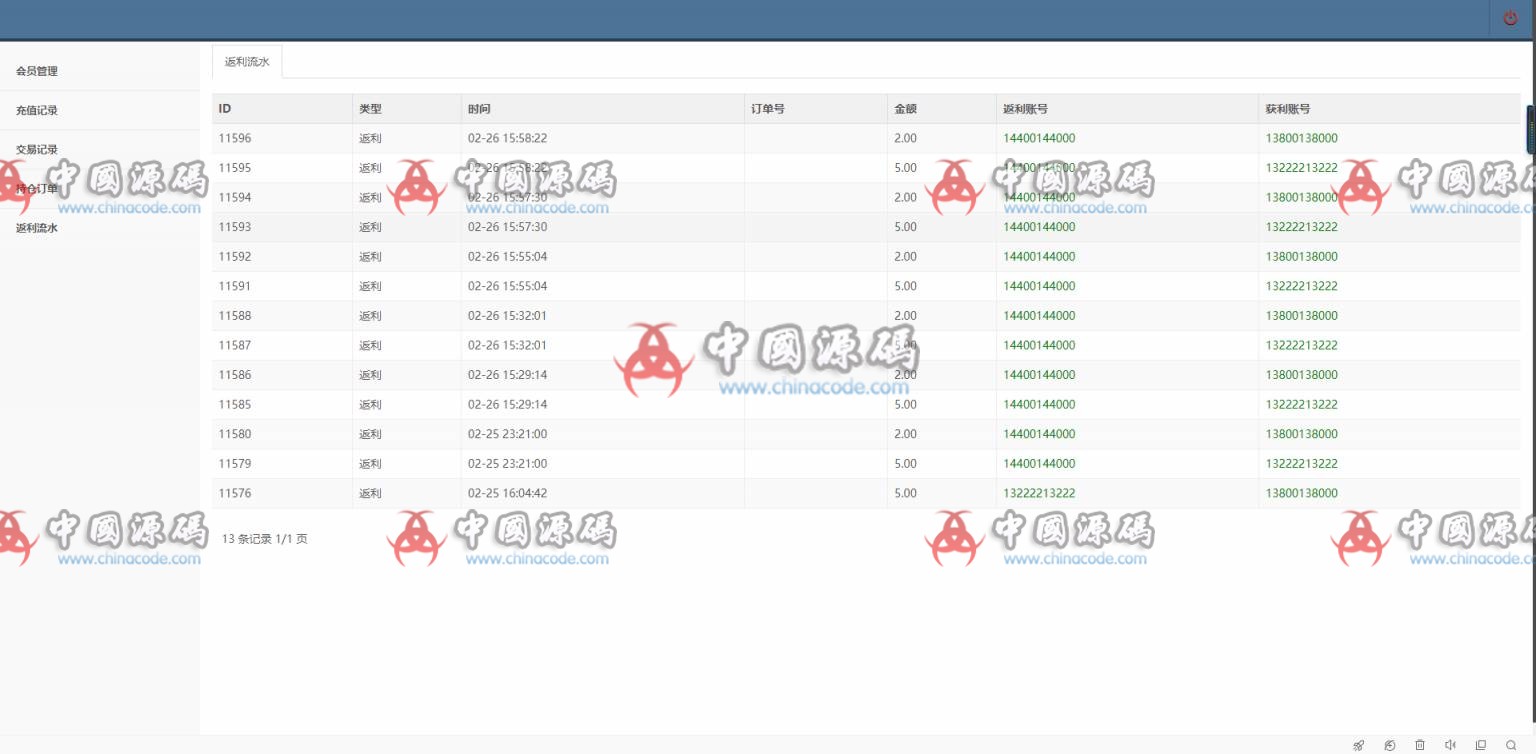Click 获利账号 13222213222 in row 11593

pyautogui.click(x=1301, y=227)
